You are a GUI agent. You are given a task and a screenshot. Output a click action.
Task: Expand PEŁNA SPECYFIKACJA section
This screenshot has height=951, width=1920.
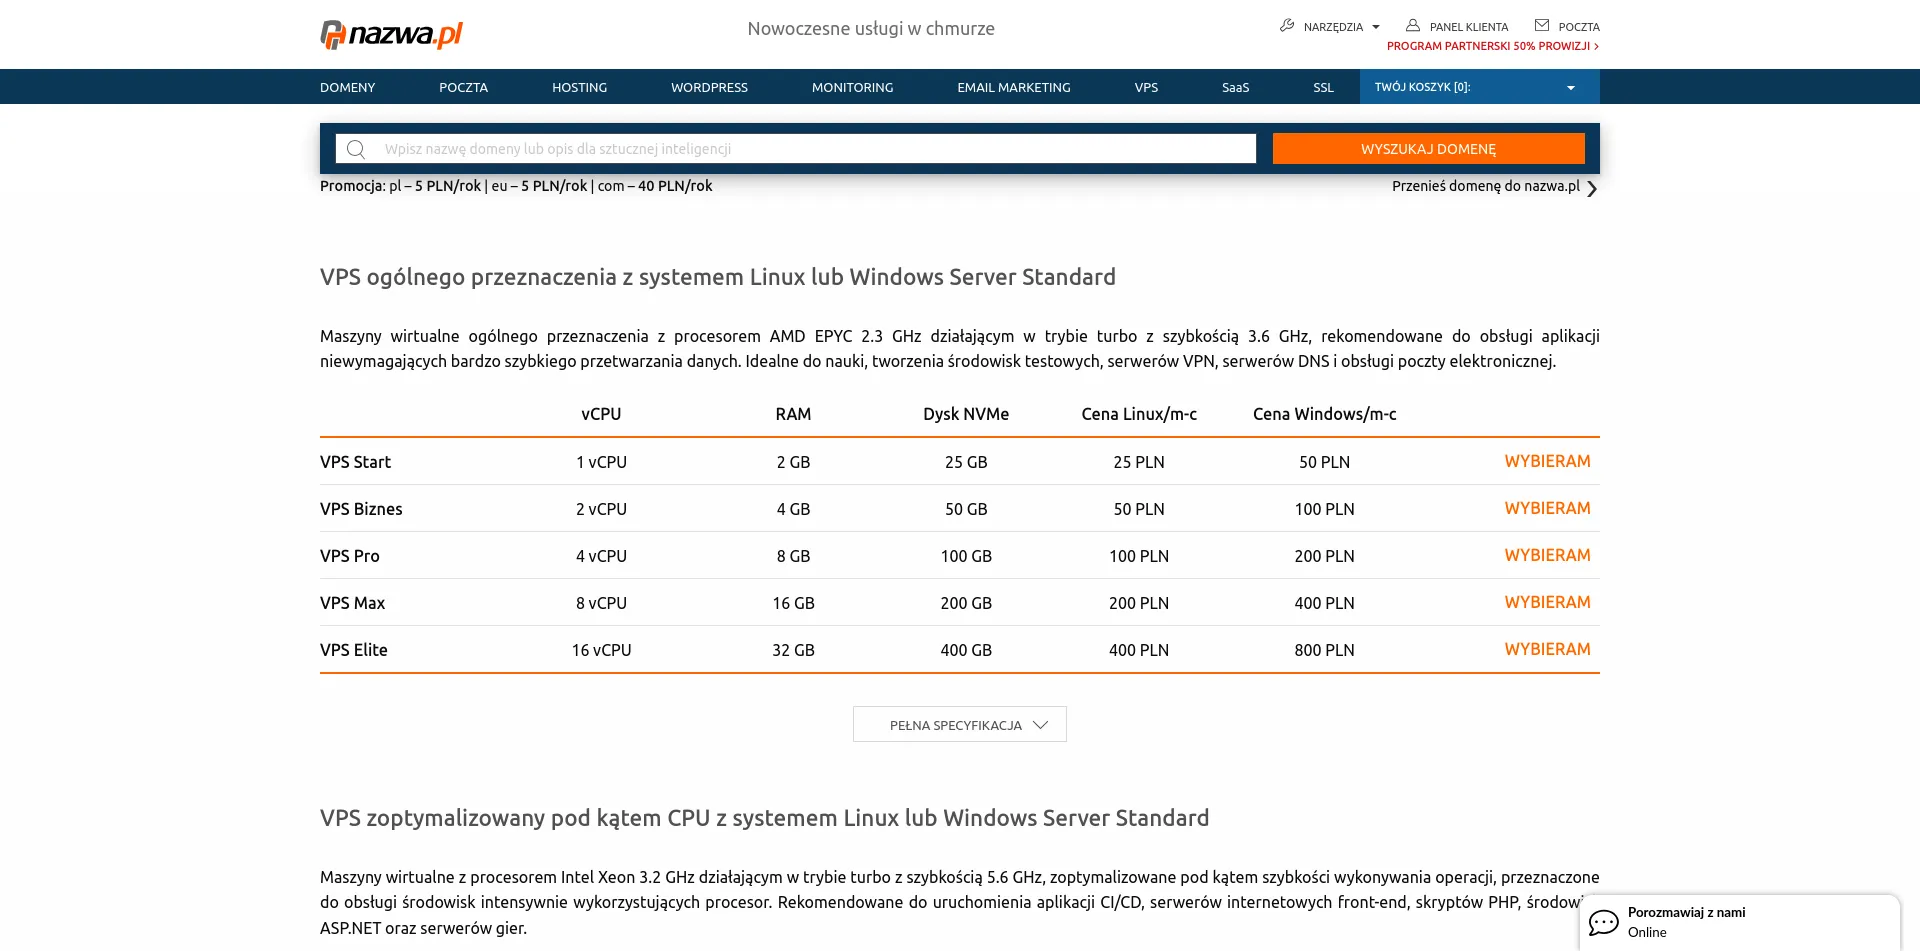pos(959,723)
